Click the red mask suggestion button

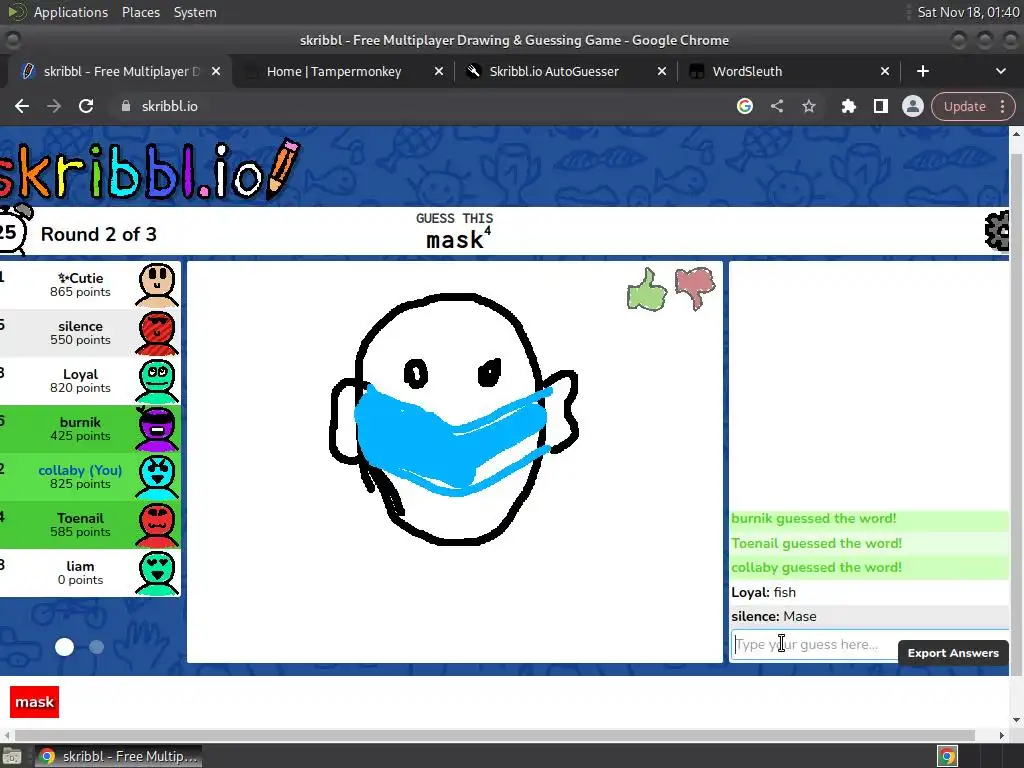(35, 702)
